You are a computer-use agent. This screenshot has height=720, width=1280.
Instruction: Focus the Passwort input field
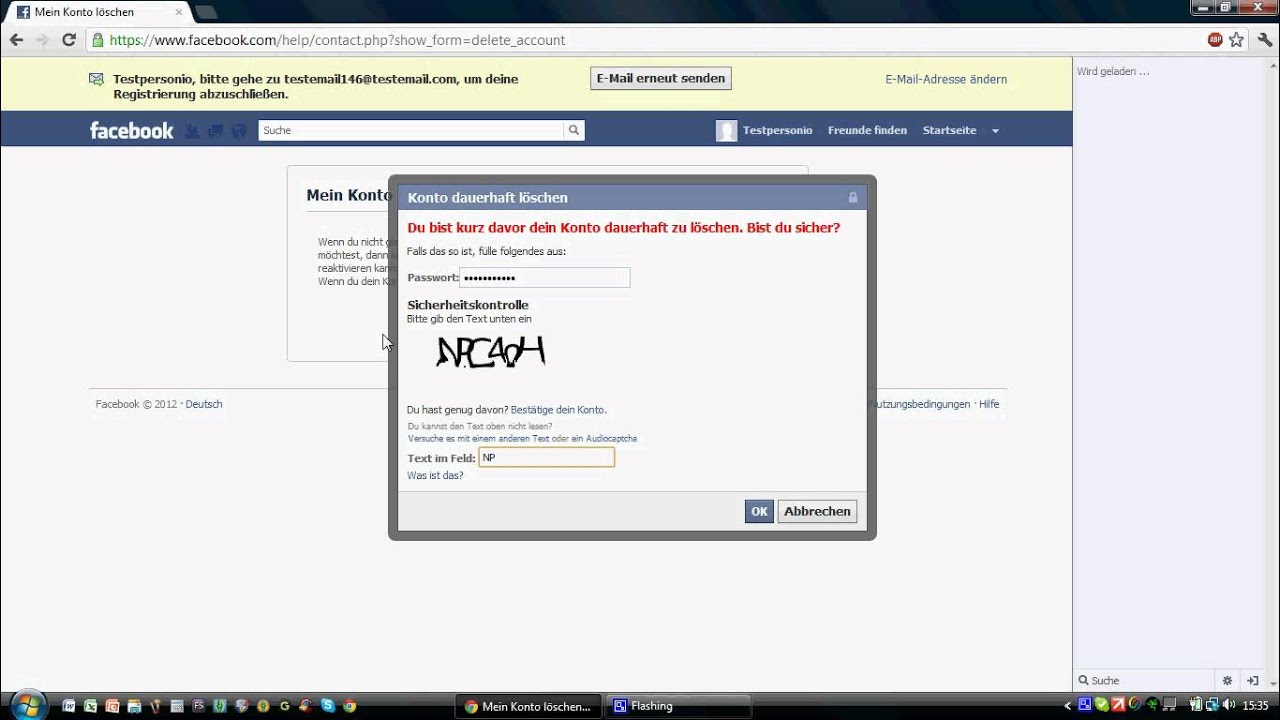pyautogui.click(x=545, y=277)
